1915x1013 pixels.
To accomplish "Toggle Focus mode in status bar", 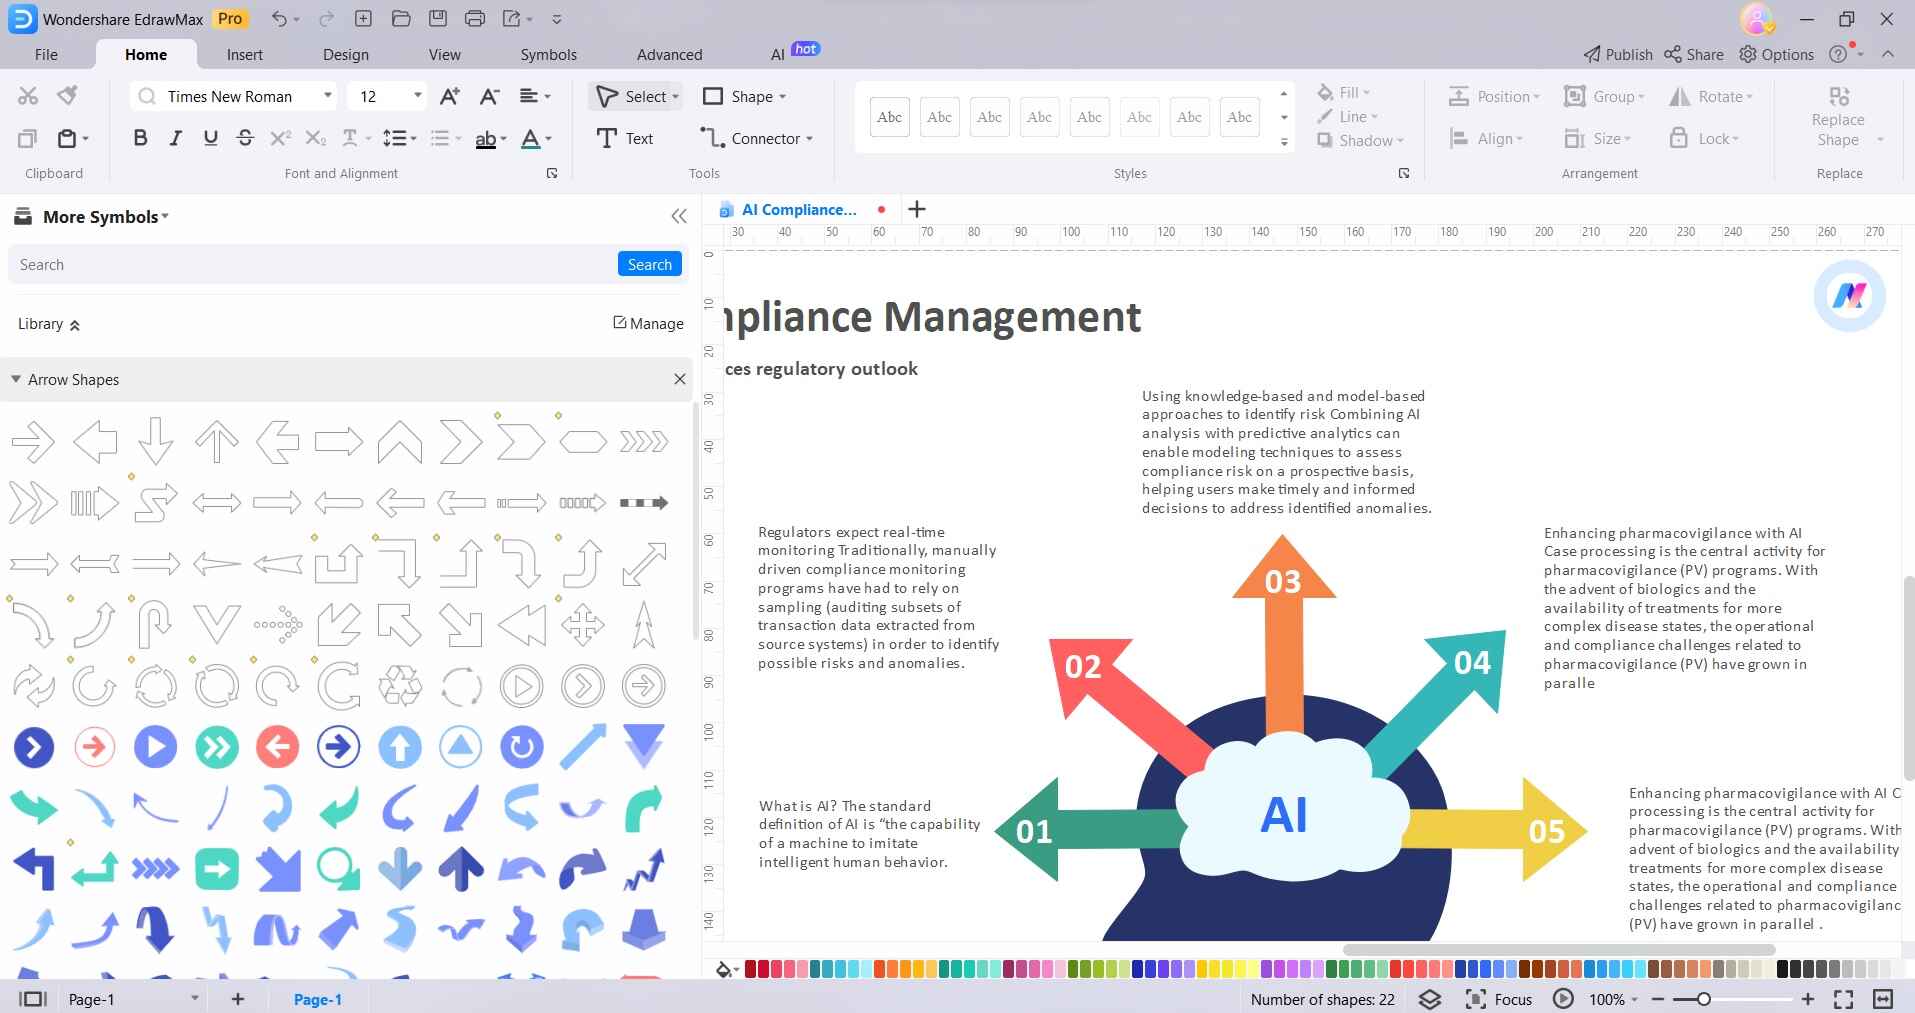I will [x=1499, y=999].
